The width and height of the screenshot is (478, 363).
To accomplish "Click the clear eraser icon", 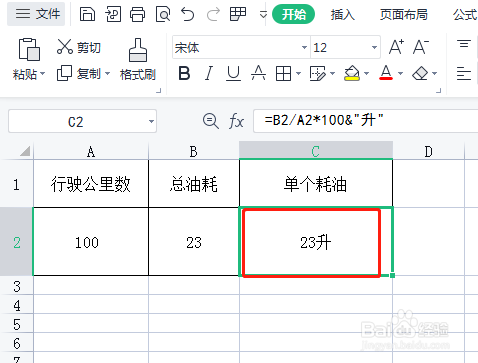I will [420, 73].
